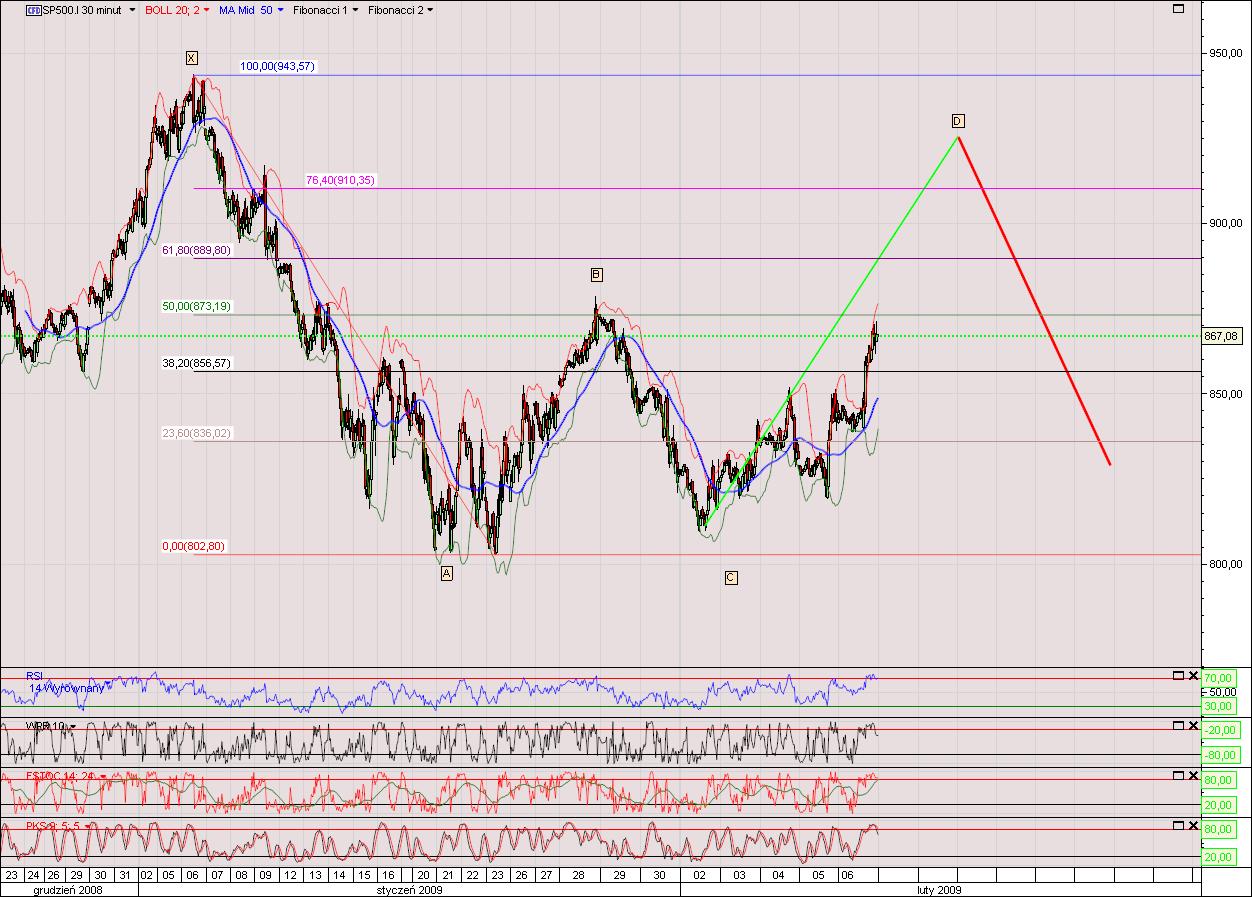The width and height of the screenshot is (1252, 897).
Task: Select the C wave marker label
Action: (731, 577)
